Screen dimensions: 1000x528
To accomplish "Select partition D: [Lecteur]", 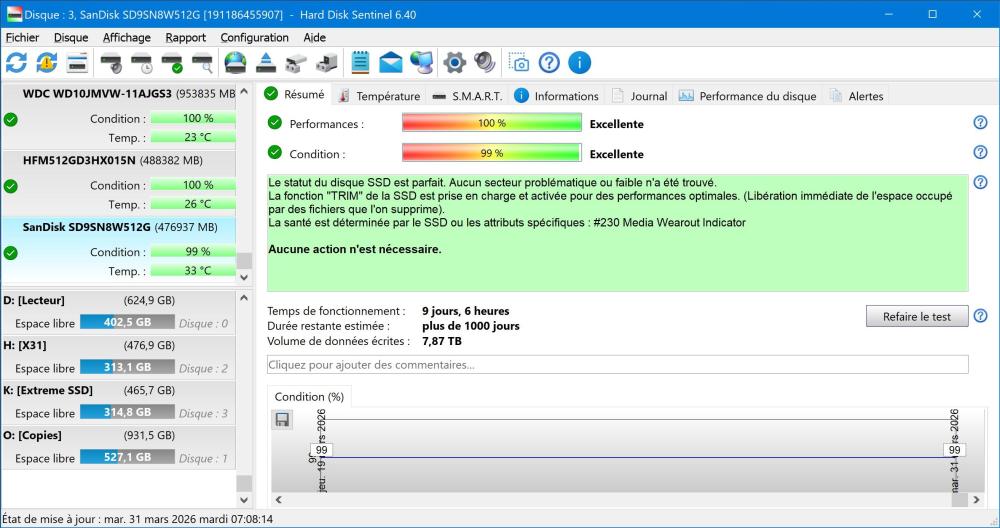I will [x=119, y=312].
